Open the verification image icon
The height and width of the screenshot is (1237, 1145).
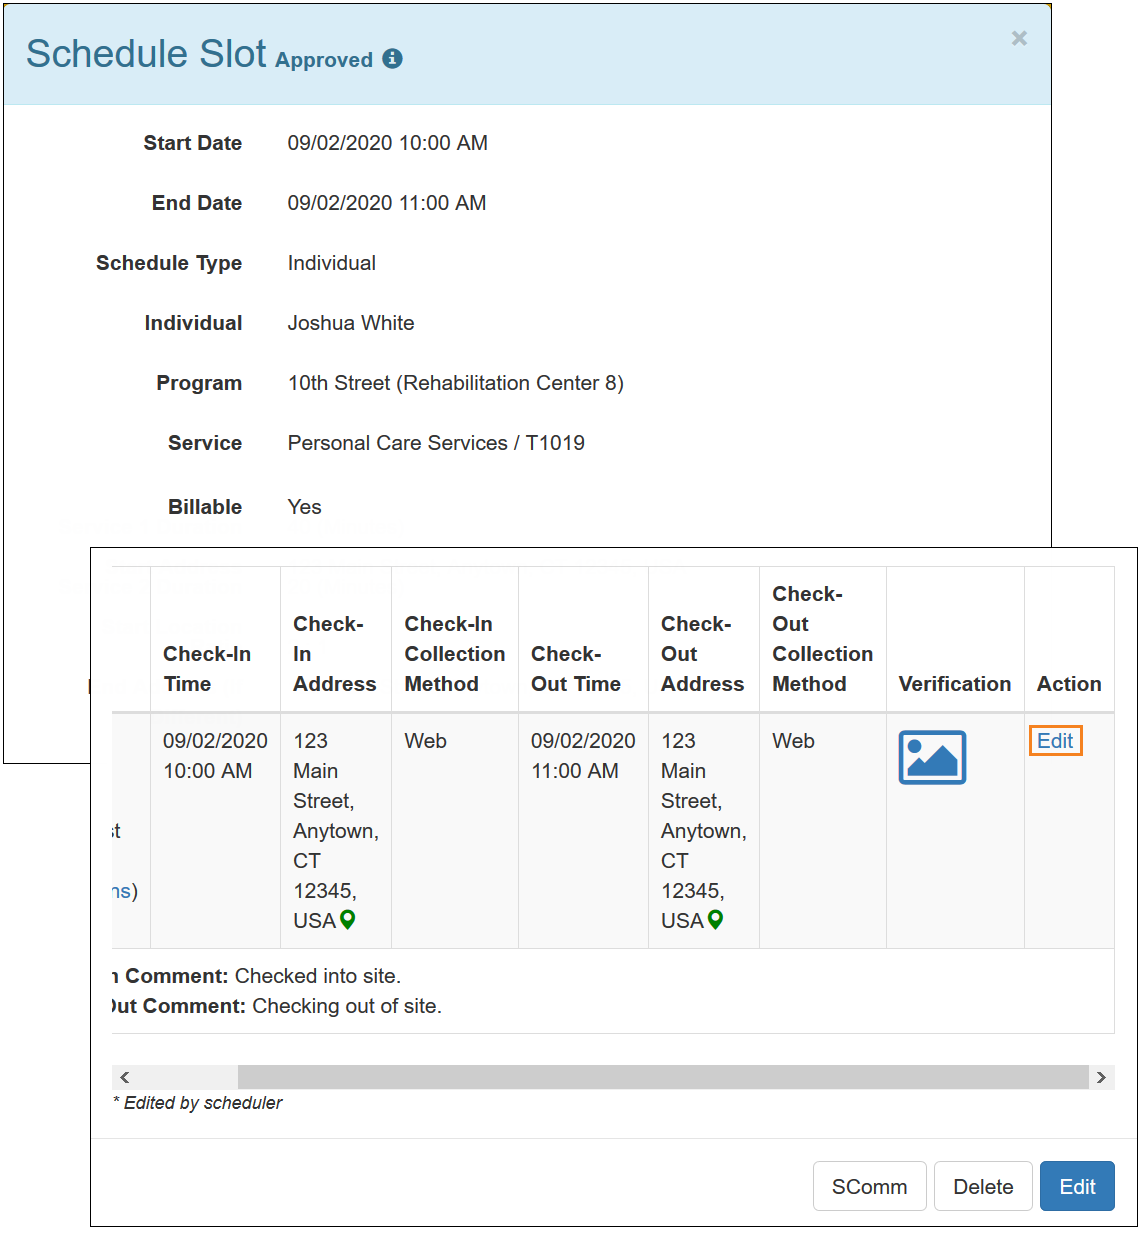click(932, 757)
